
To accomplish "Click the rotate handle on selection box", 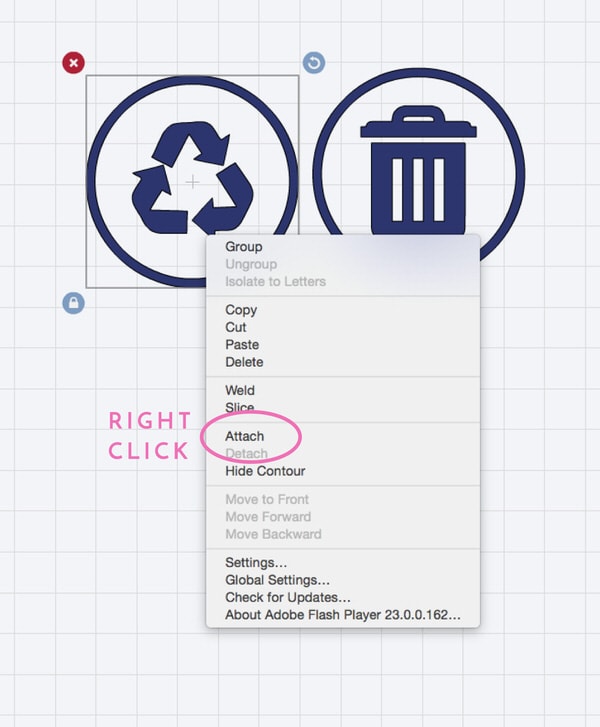I will [313, 63].
